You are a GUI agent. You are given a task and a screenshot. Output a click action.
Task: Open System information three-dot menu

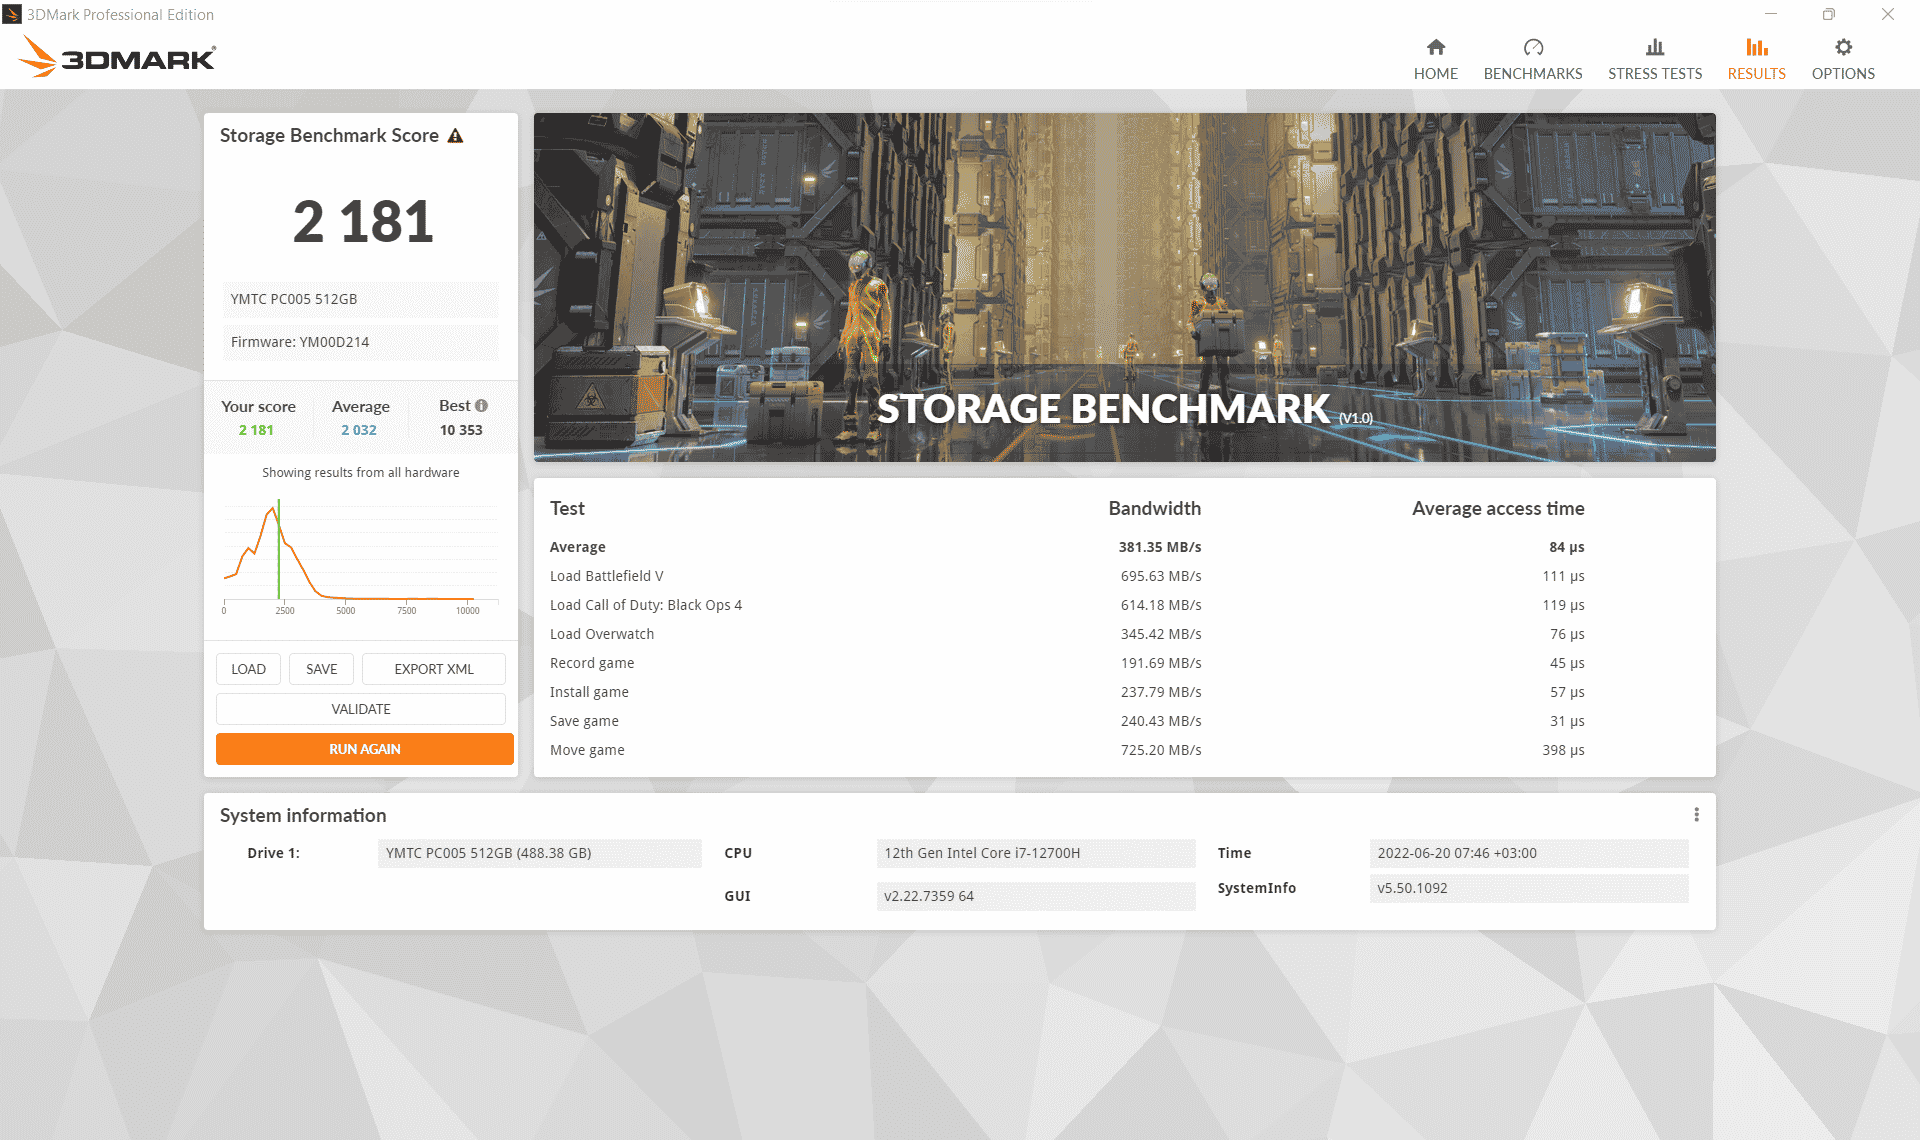(x=1696, y=815)
